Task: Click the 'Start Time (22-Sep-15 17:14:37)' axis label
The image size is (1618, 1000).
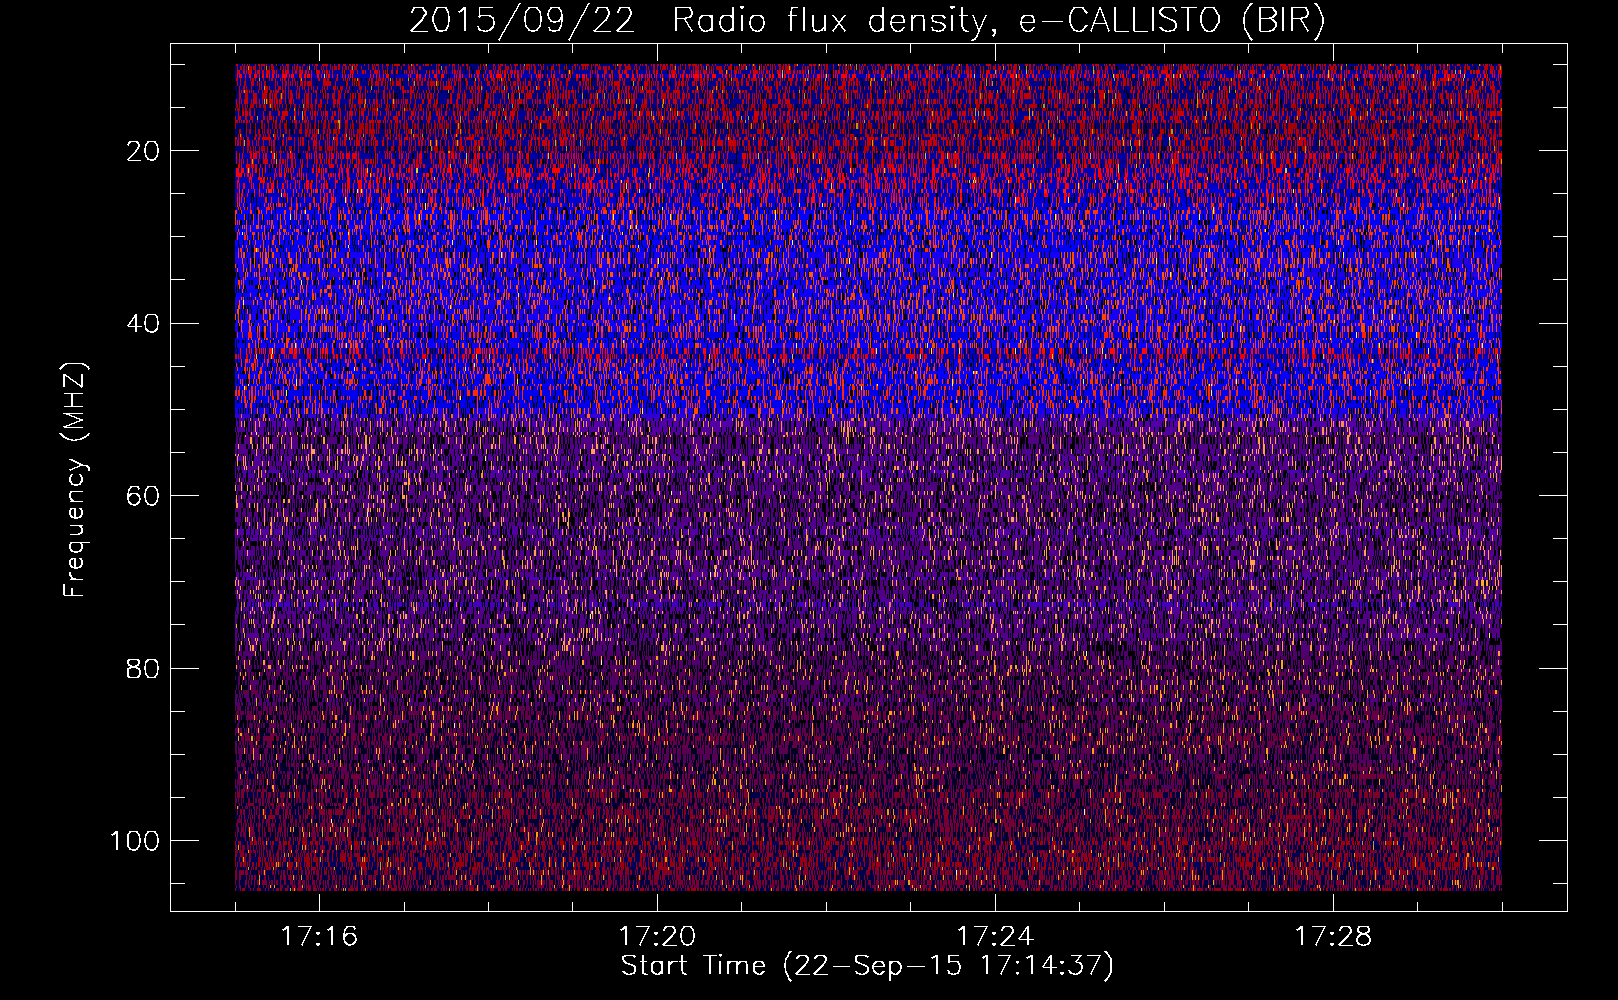Action: [867, 966]
